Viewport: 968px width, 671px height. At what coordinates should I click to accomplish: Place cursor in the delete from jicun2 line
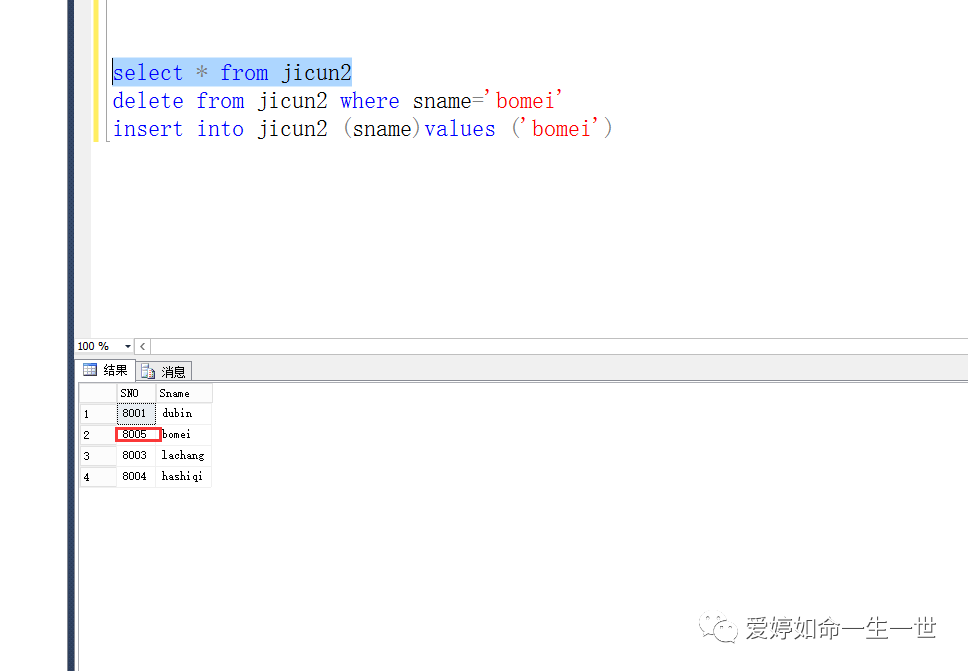(x=337, y=101)
